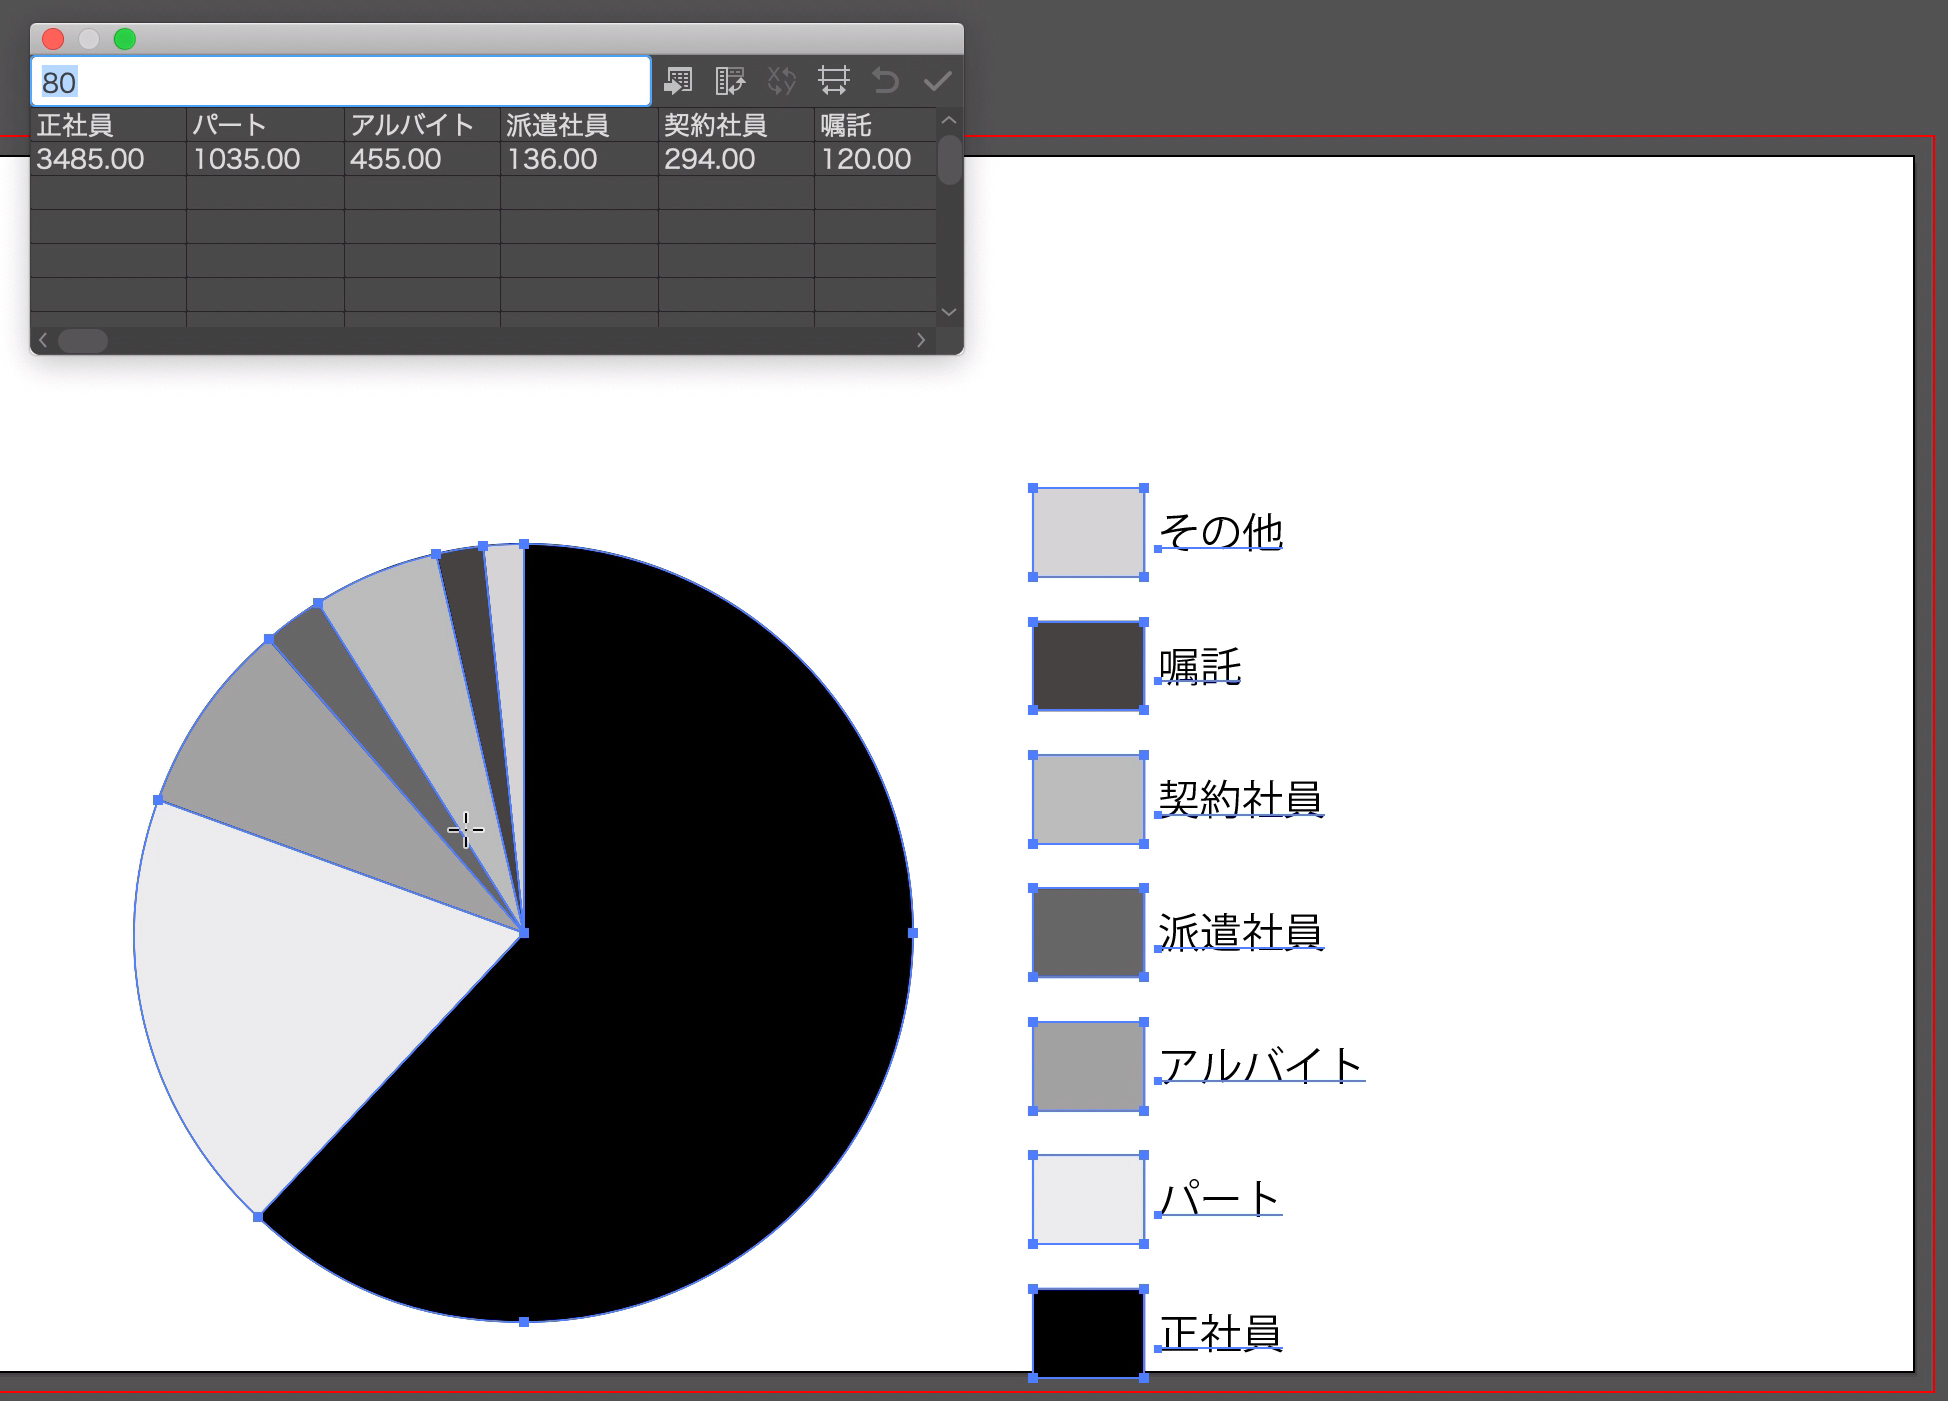
Task: Select the cell with value 3485.00
Action: [108, 159]
